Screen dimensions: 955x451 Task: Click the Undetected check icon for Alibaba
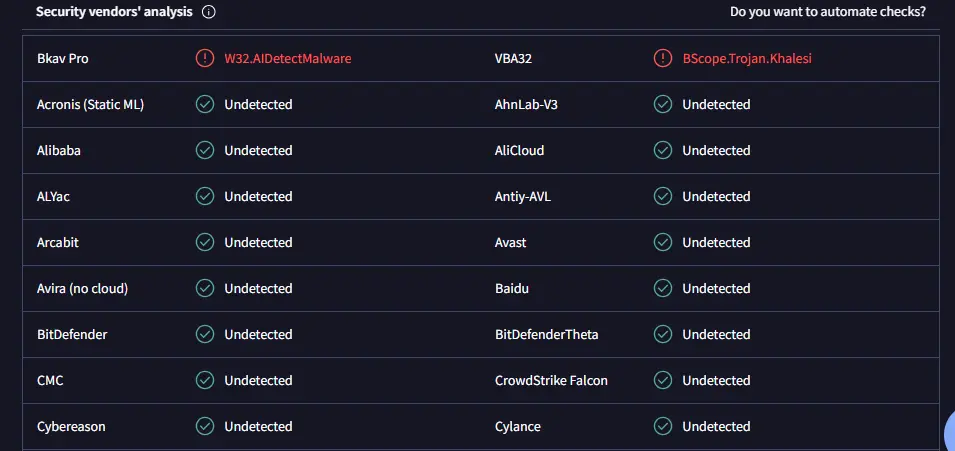pyautogui.click(x=205, y=151)
